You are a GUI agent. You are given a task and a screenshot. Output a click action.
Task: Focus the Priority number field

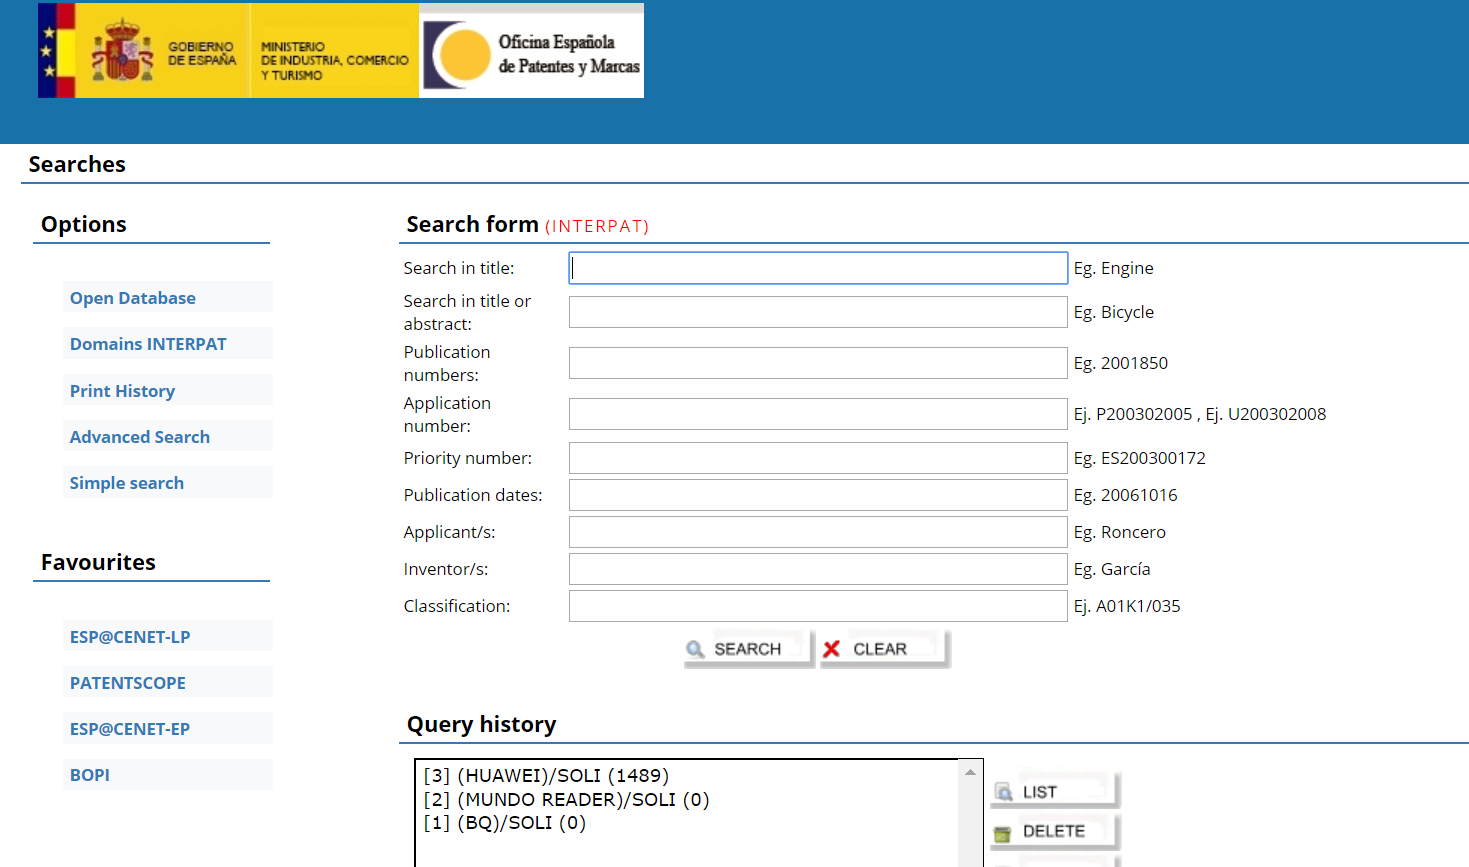[818, 458]
